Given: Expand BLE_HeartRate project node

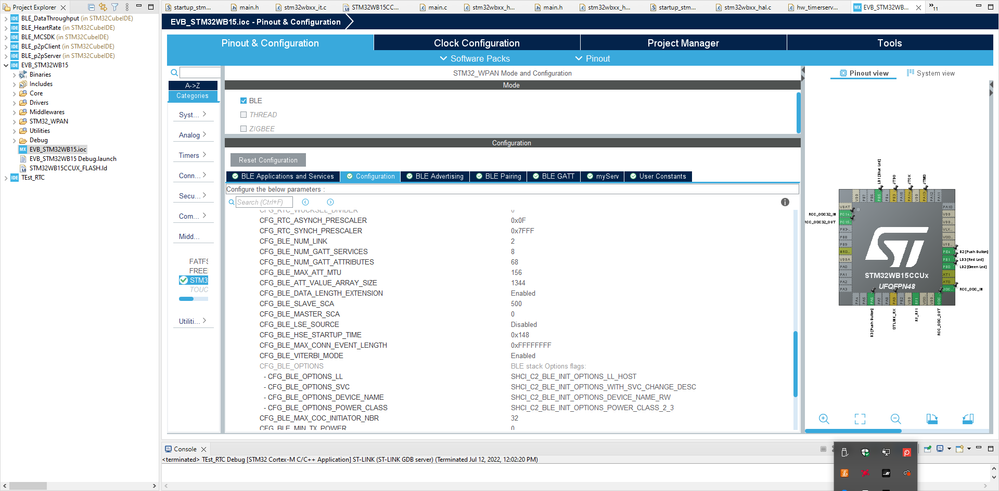Looking at the screenshot, I should point(6,28).
